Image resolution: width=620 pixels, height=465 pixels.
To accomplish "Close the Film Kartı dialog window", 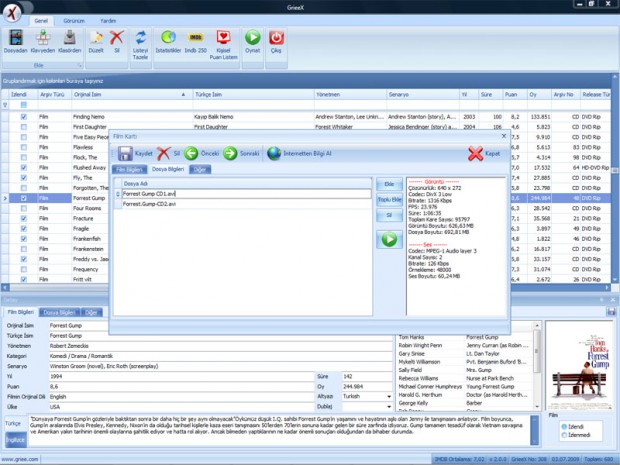I will coord(504,136).
